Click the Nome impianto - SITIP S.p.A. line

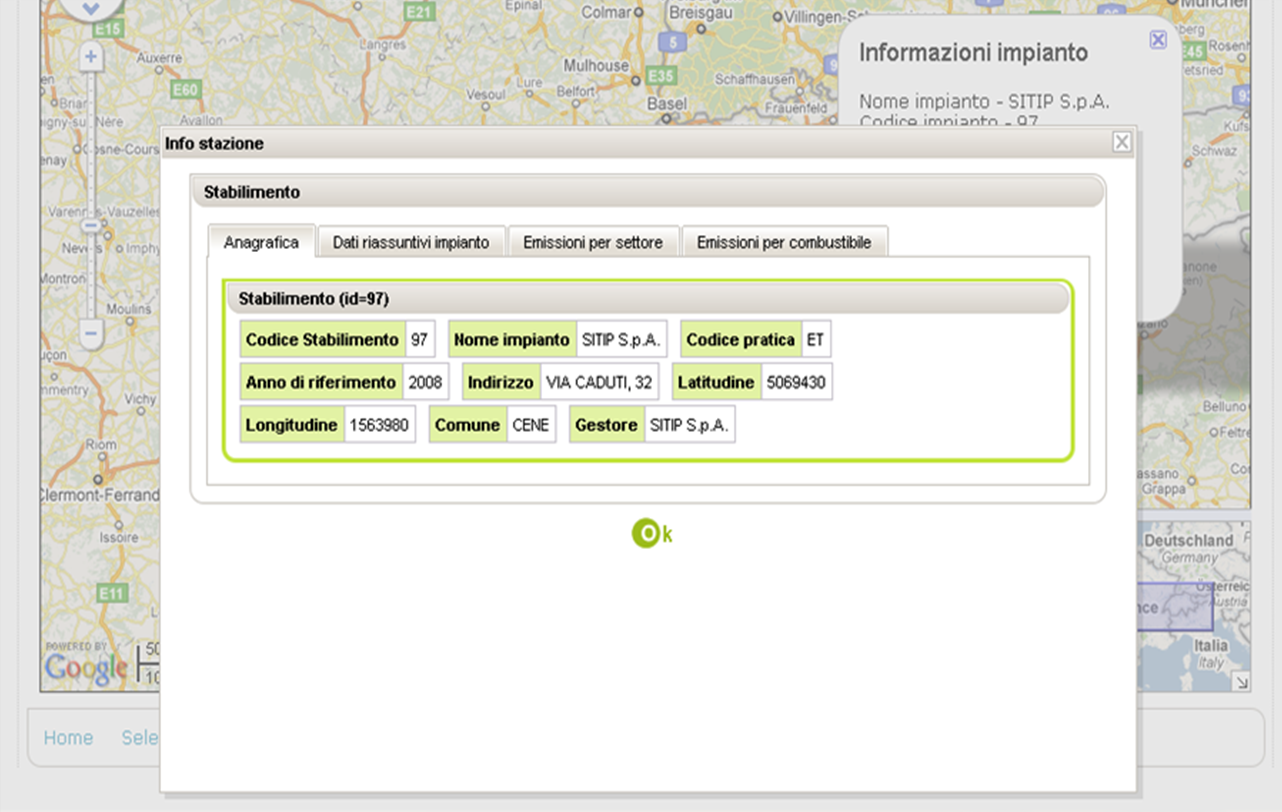tap(984, 102)
